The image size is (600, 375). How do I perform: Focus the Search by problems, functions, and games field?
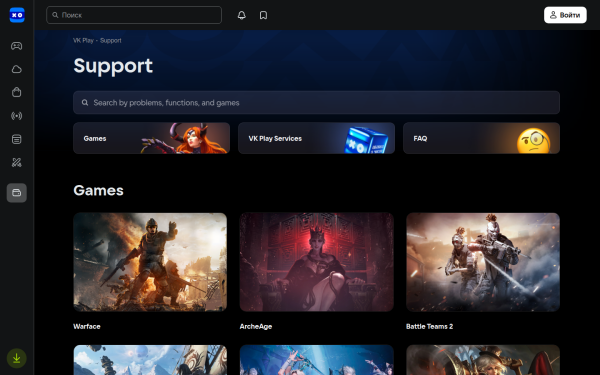(x=316, y=103)
